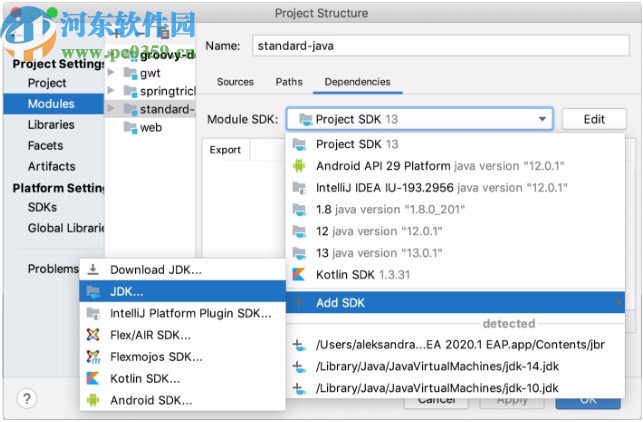Choose Flexmojos SDK... entry
643x422 pixels.
(182, 356)
